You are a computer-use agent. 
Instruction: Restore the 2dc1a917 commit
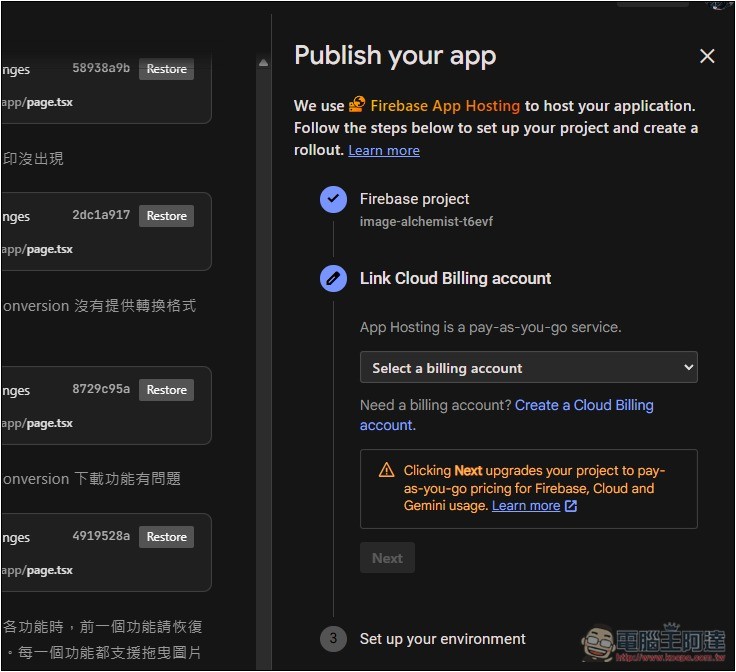click(x=166, y=216)
